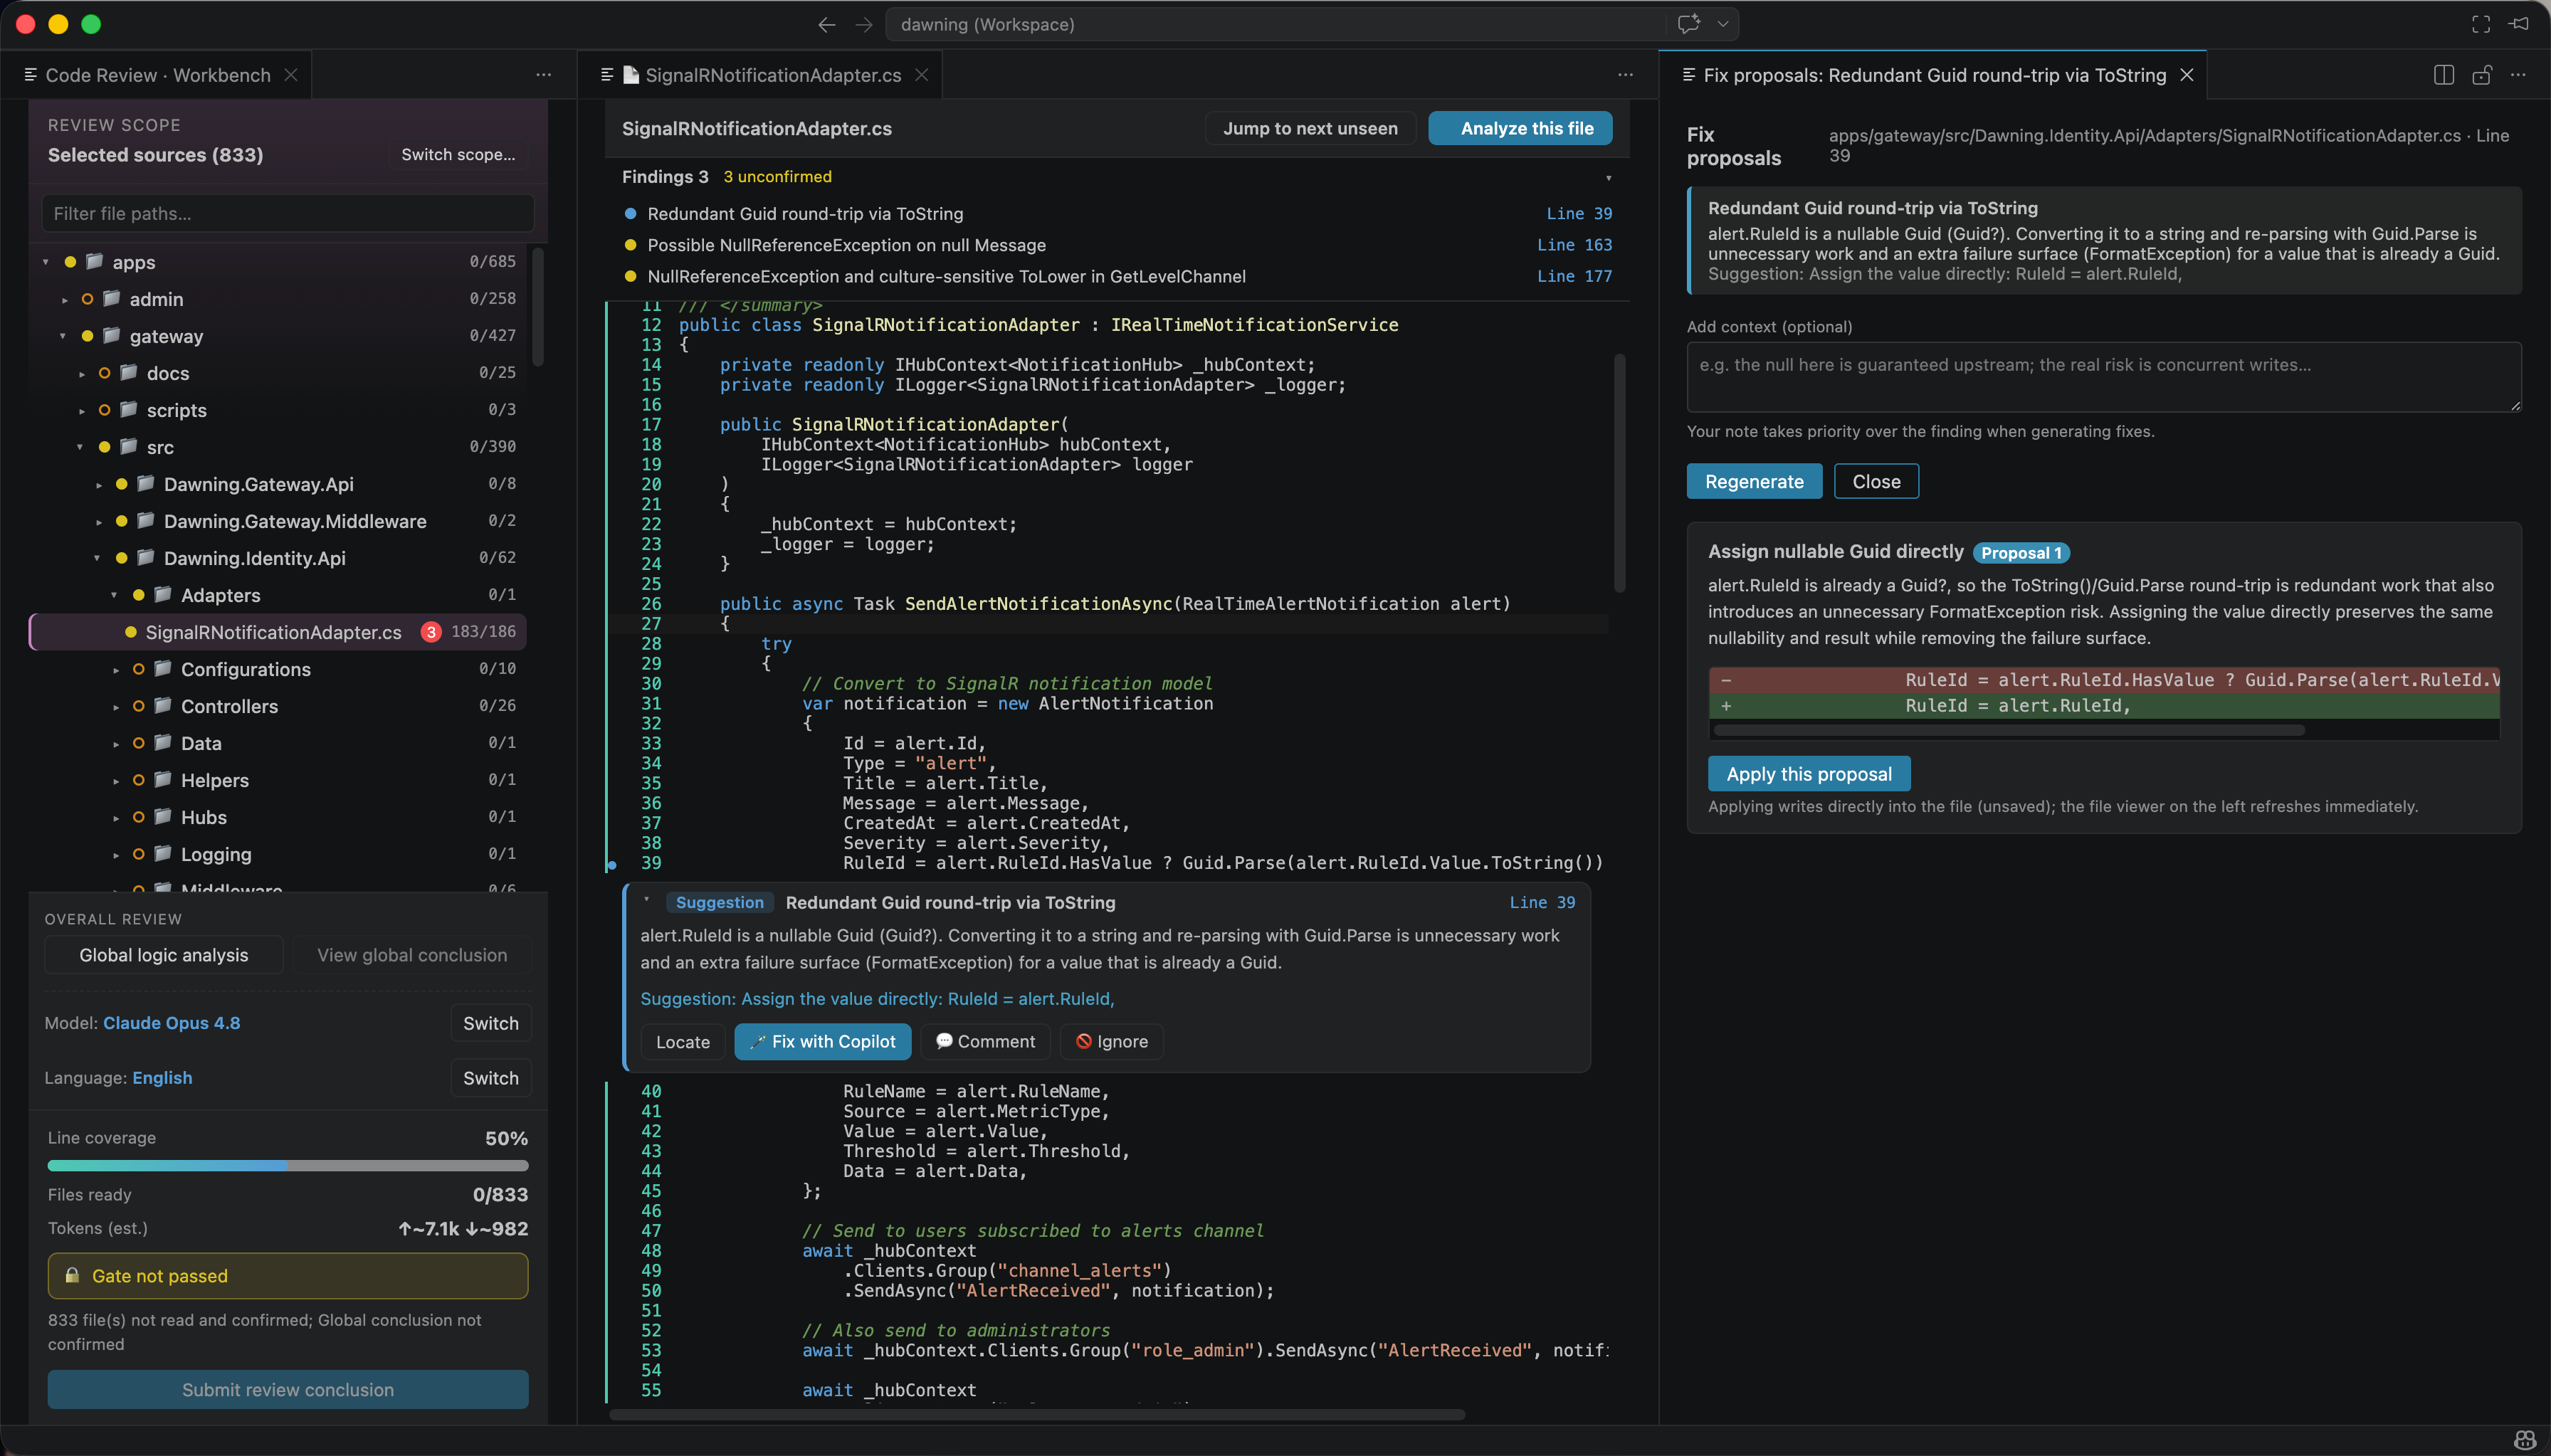Close the SignalRNotificationAdapter.cs editor tab
The height and width of the screenshot is (1456, 2551).
click(921, 75)
